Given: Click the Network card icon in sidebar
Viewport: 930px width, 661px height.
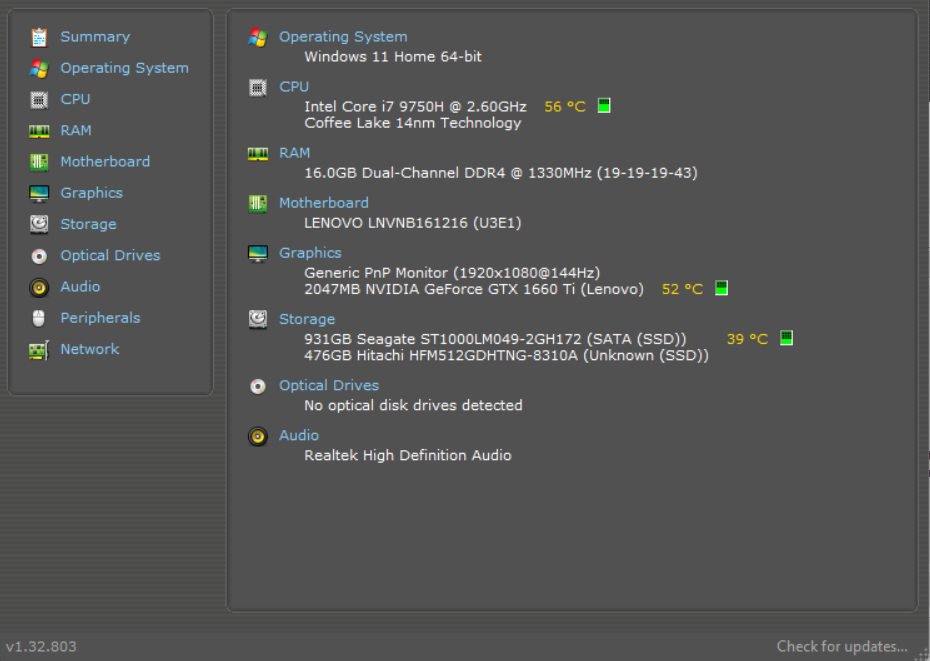Looking at the screenshot, I should (x=39, y=350).
